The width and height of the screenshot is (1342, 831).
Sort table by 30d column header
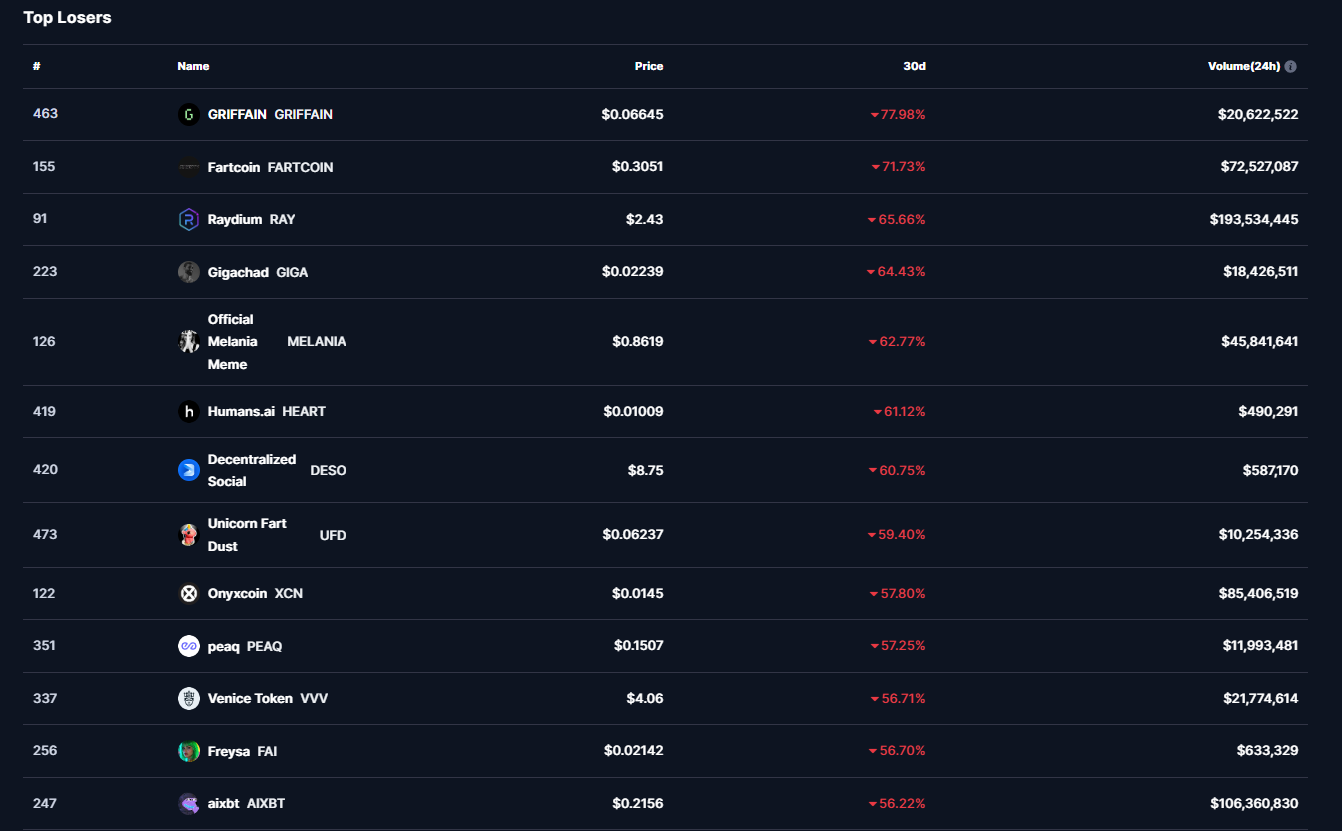click(x=914, y=67)
